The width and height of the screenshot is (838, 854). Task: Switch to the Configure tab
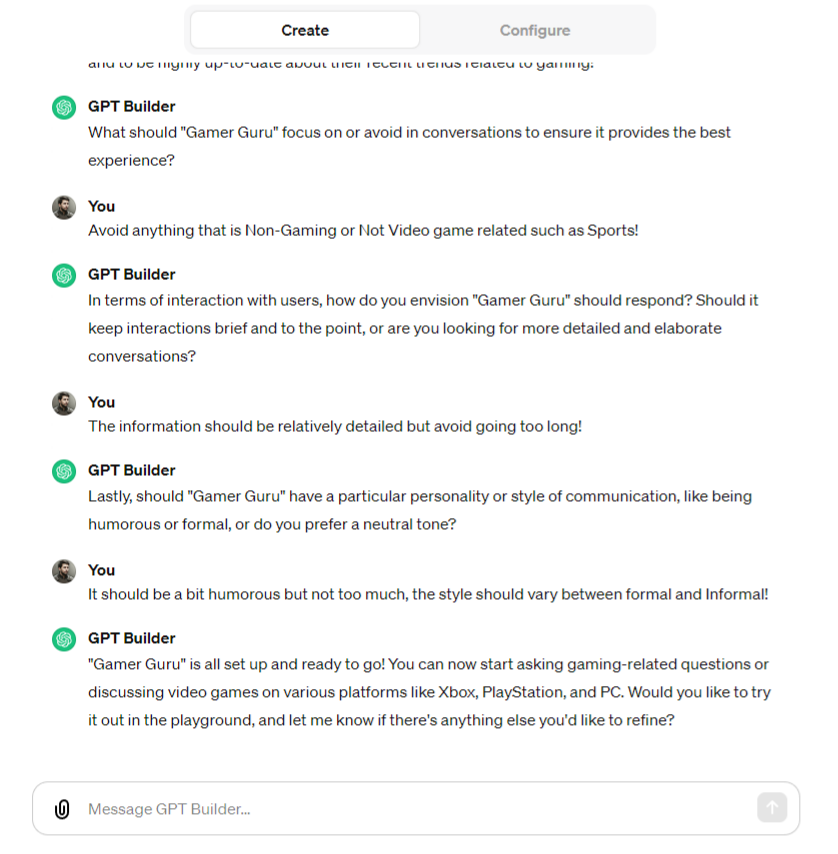(x=535, y=30)
